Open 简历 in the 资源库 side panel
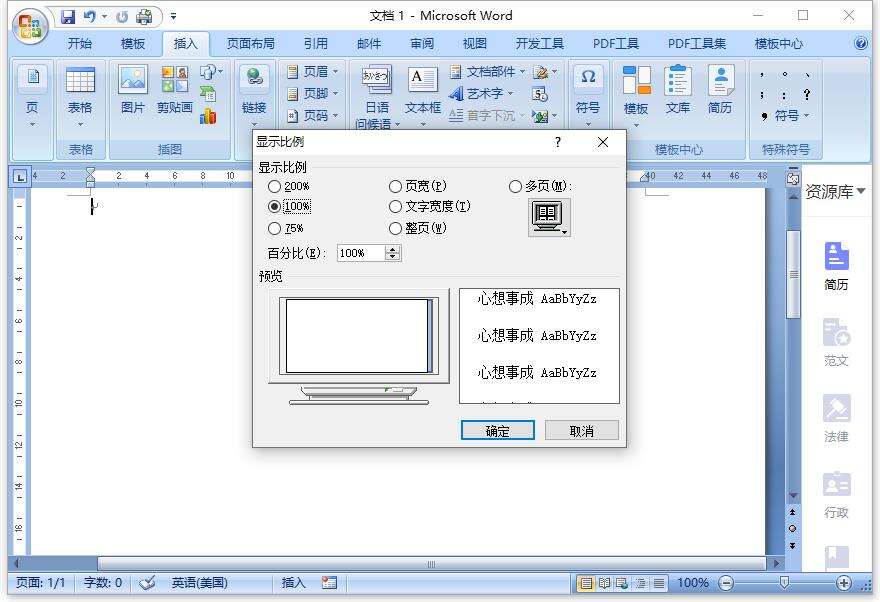The height and width of the screenshot is (602, 880). coord(836,266)
